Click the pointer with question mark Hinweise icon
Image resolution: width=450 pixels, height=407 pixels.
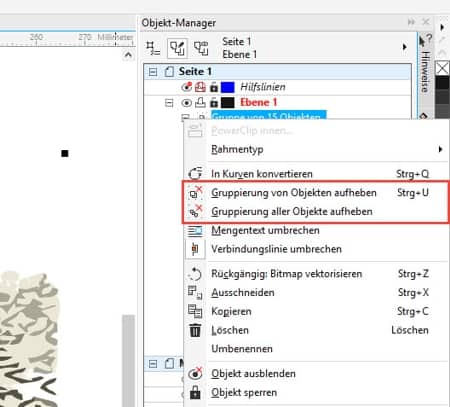[x=425, y=40]
